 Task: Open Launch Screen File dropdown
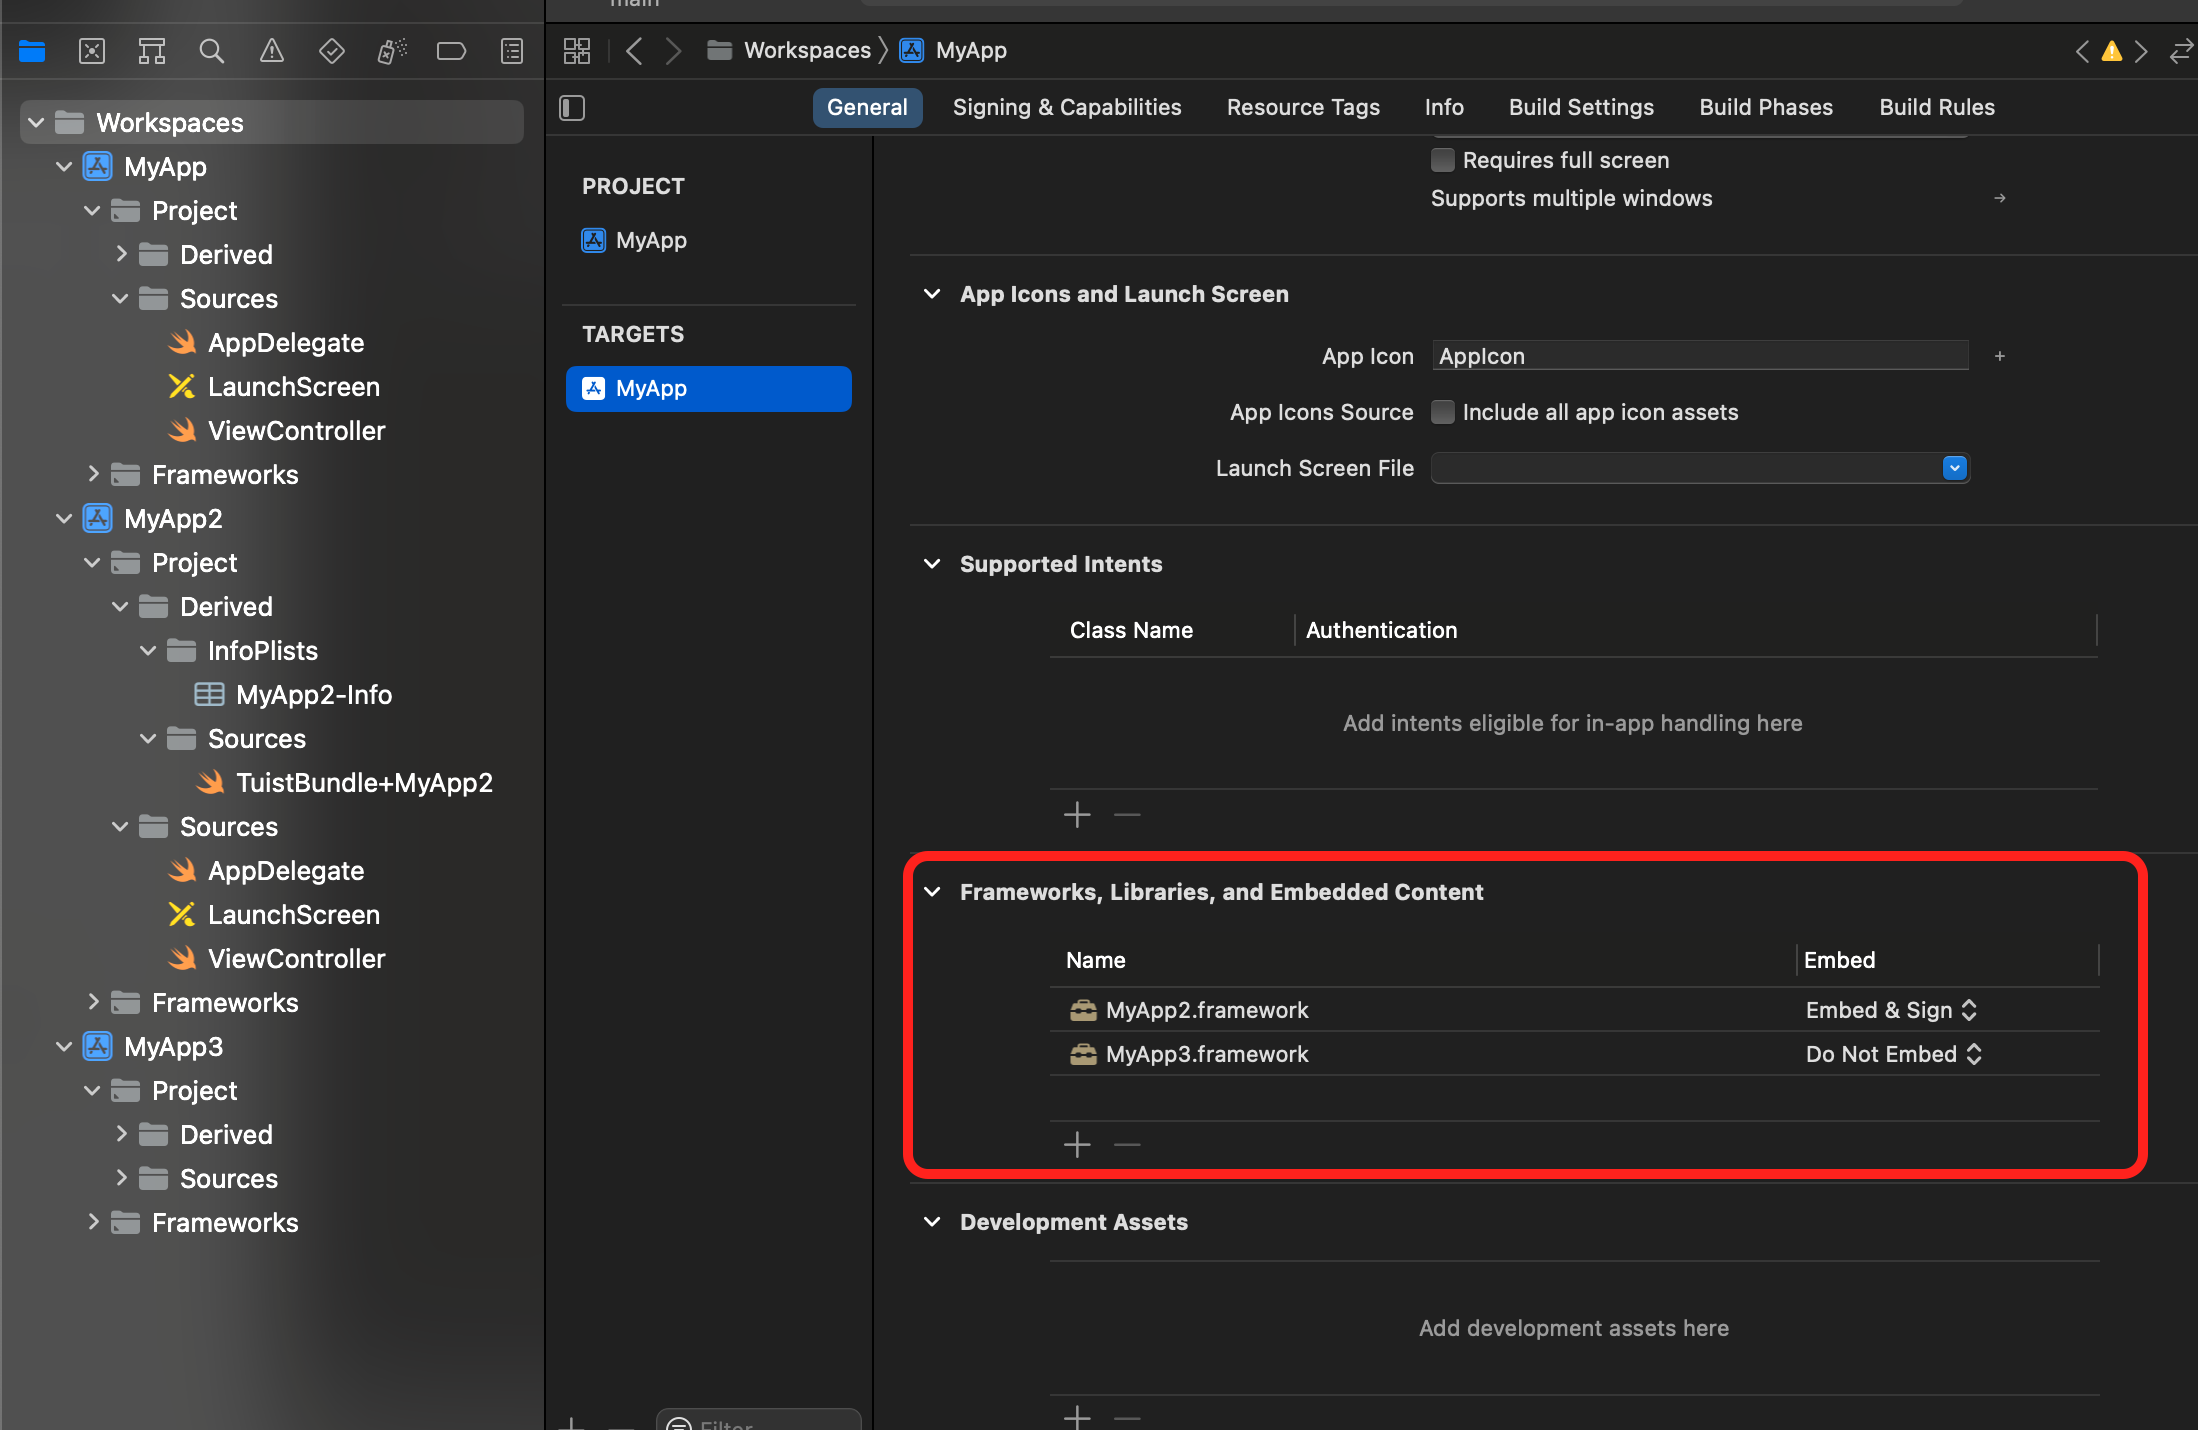tap(1954, 468)
